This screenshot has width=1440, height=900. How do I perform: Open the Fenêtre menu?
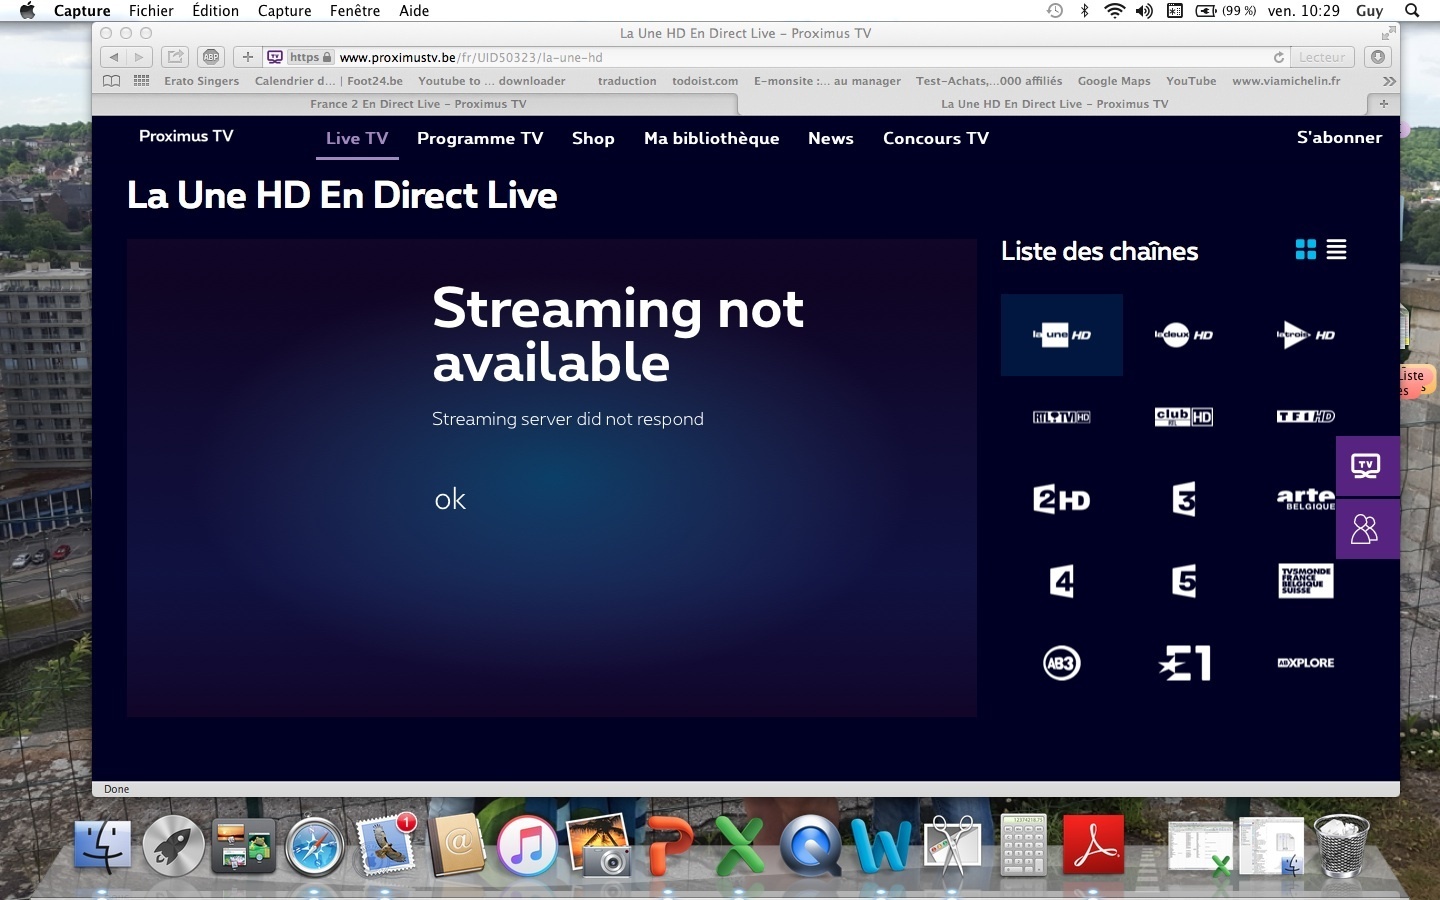[355, 11]
